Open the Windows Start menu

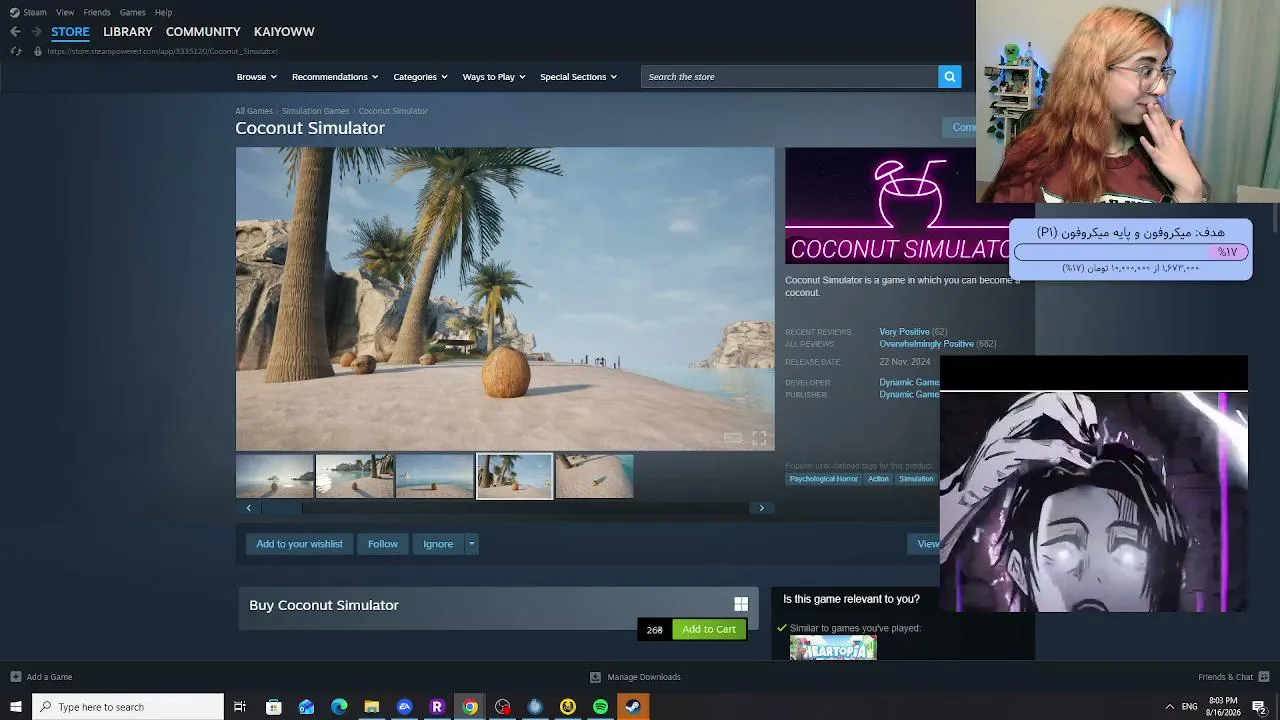tap(16, 707)
